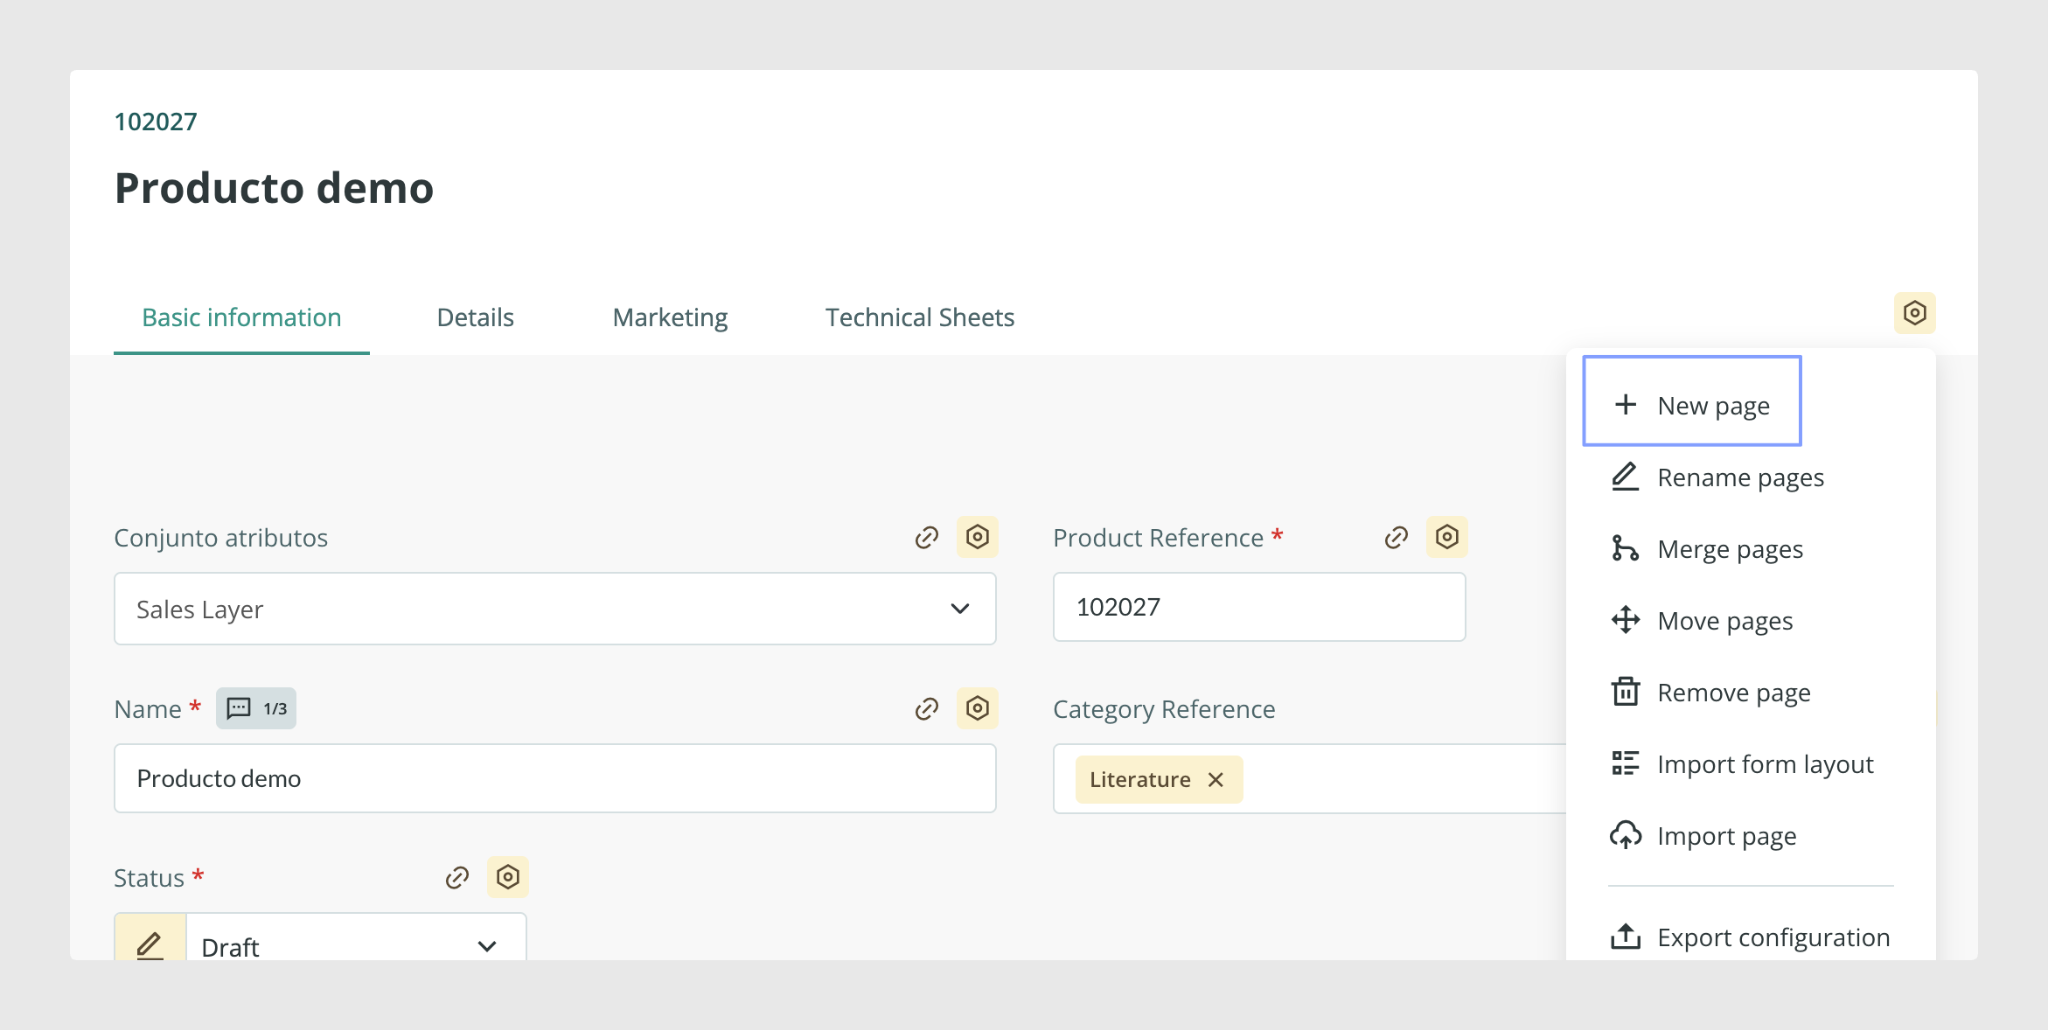Click the Product Reference input with 102027
Screen dimensions: 2048x1030
tap(1259, 607)
